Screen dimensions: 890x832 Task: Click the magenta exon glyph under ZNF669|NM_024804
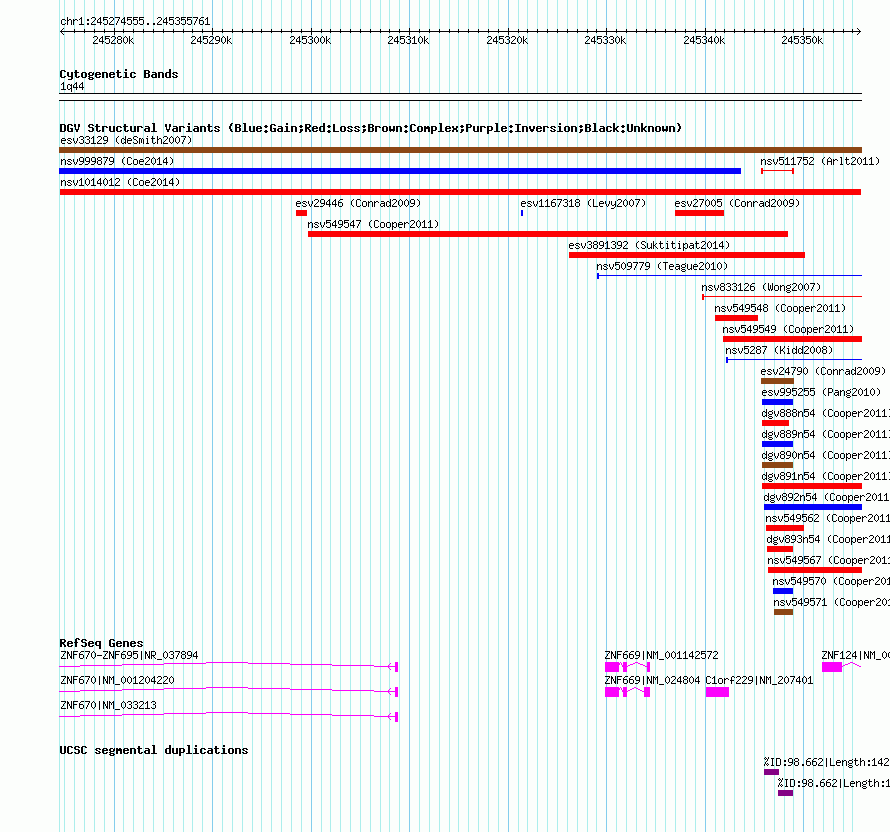pyautogui.click(x=612, y=692)
